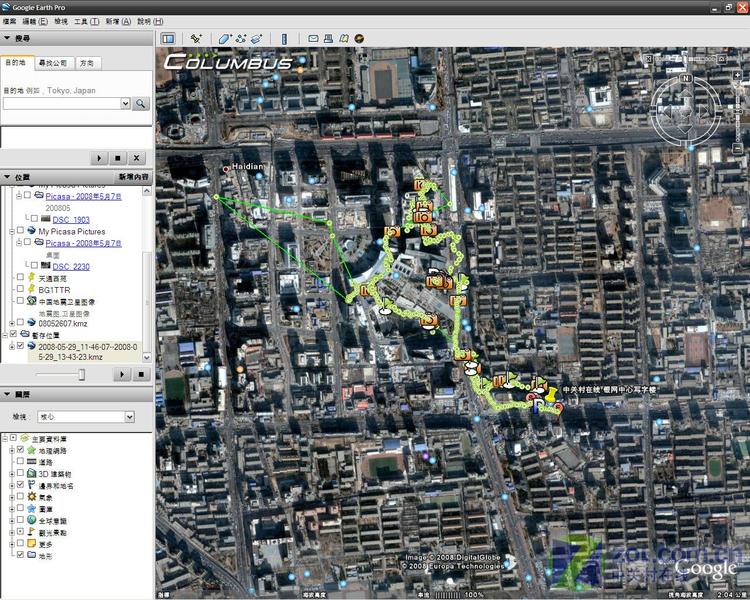Click the 新增內容 button
Image resolution: width=750 pixels, height=600 pixels.
coord(133,177)
